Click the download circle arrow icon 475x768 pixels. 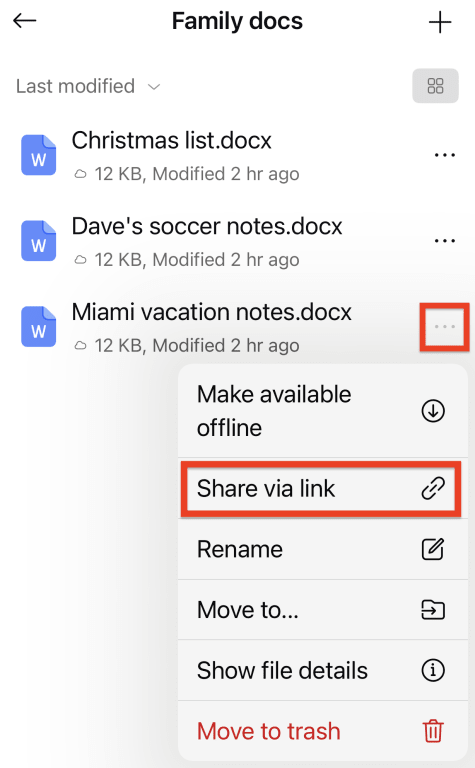coord(433,411)
